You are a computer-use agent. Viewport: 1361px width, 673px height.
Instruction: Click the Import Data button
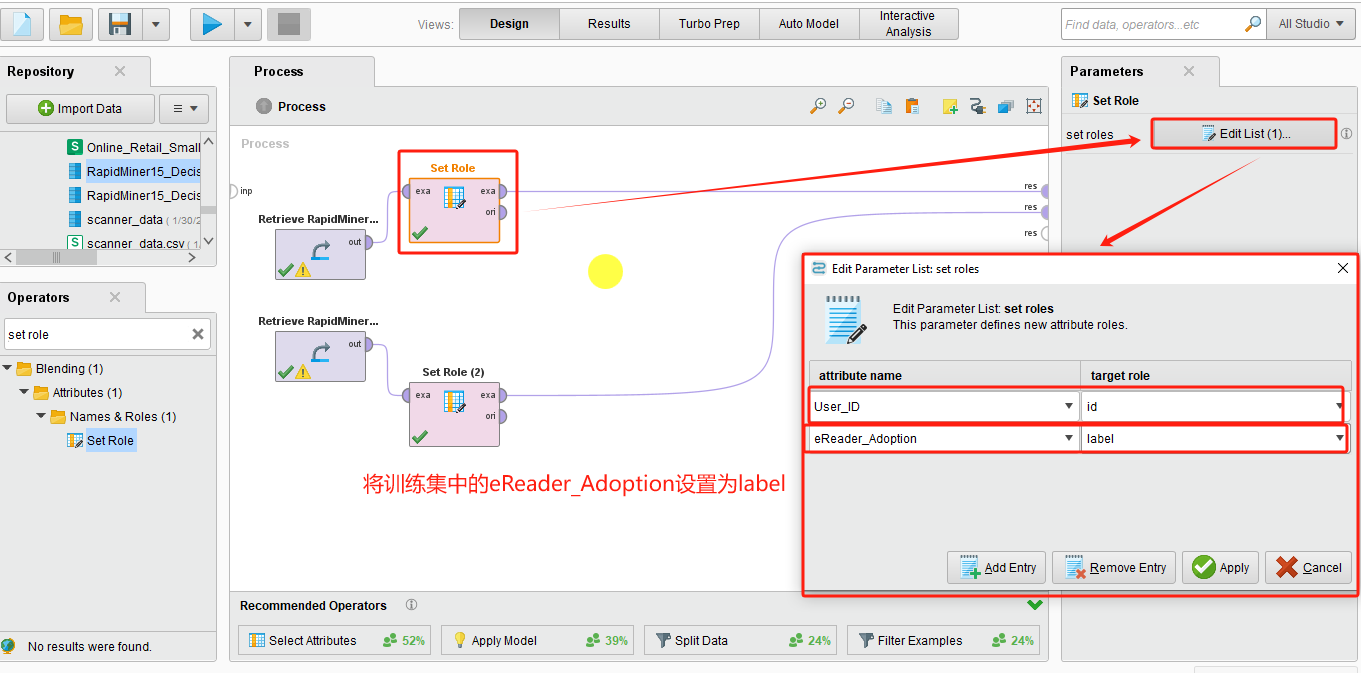[x=80, y=108]
